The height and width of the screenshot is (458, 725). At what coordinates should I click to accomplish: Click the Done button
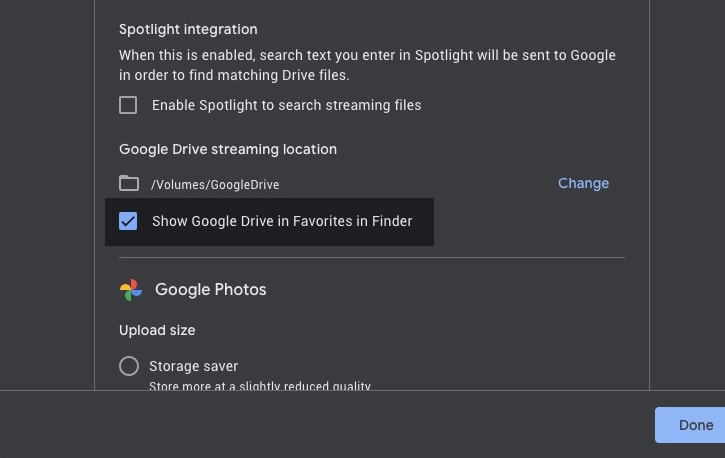690,425
